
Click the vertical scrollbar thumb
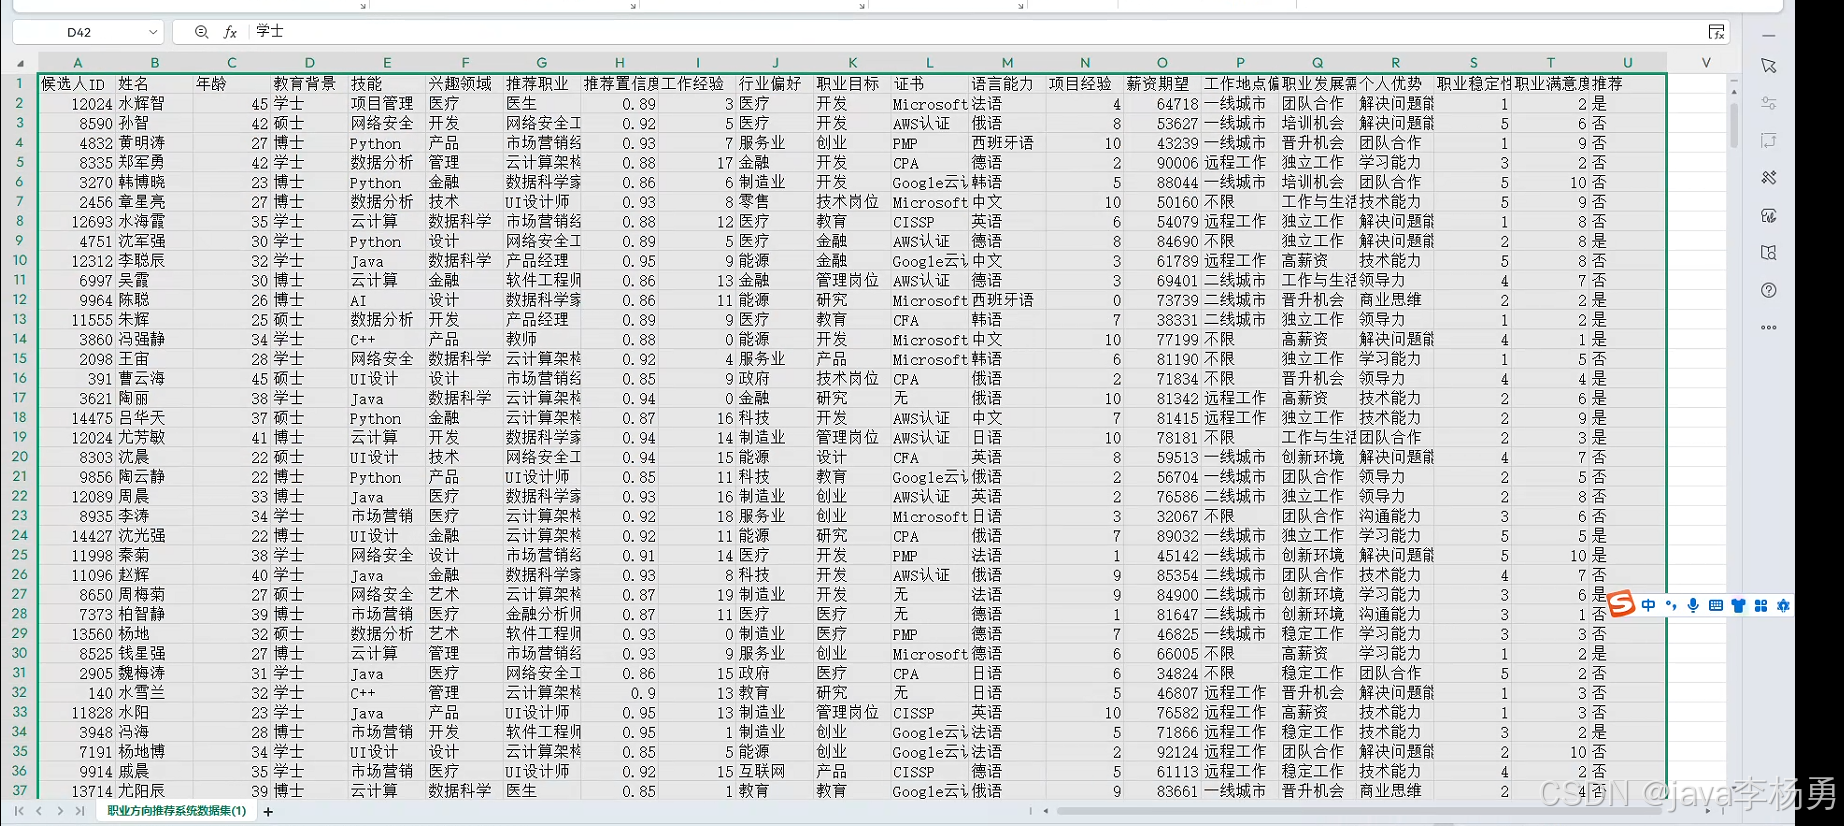[x=1733, y=125]
